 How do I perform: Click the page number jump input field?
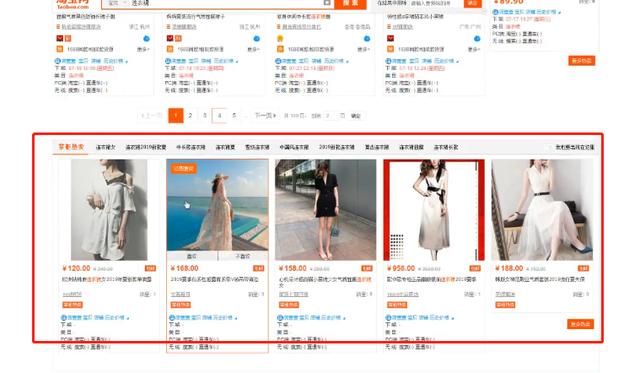[x=328, y=116]
